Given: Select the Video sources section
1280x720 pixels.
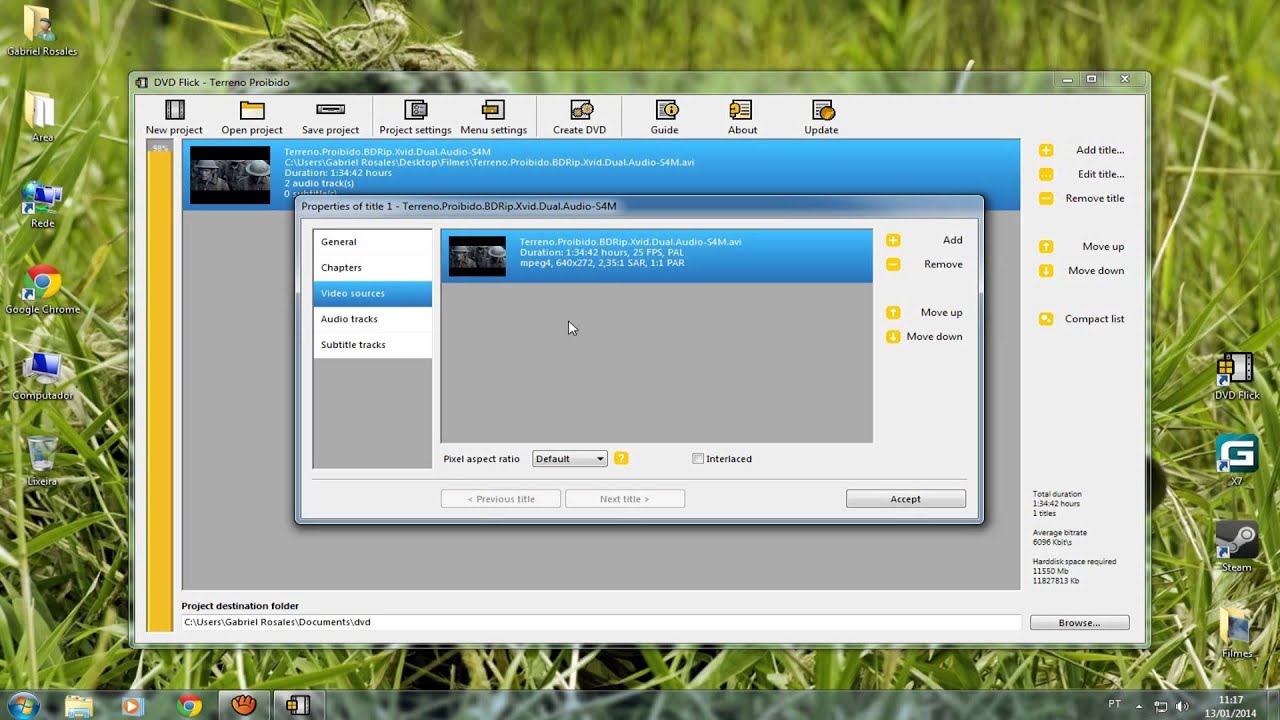Looking at the screenshot, I should pyautogui.click(x=372, y=293).
